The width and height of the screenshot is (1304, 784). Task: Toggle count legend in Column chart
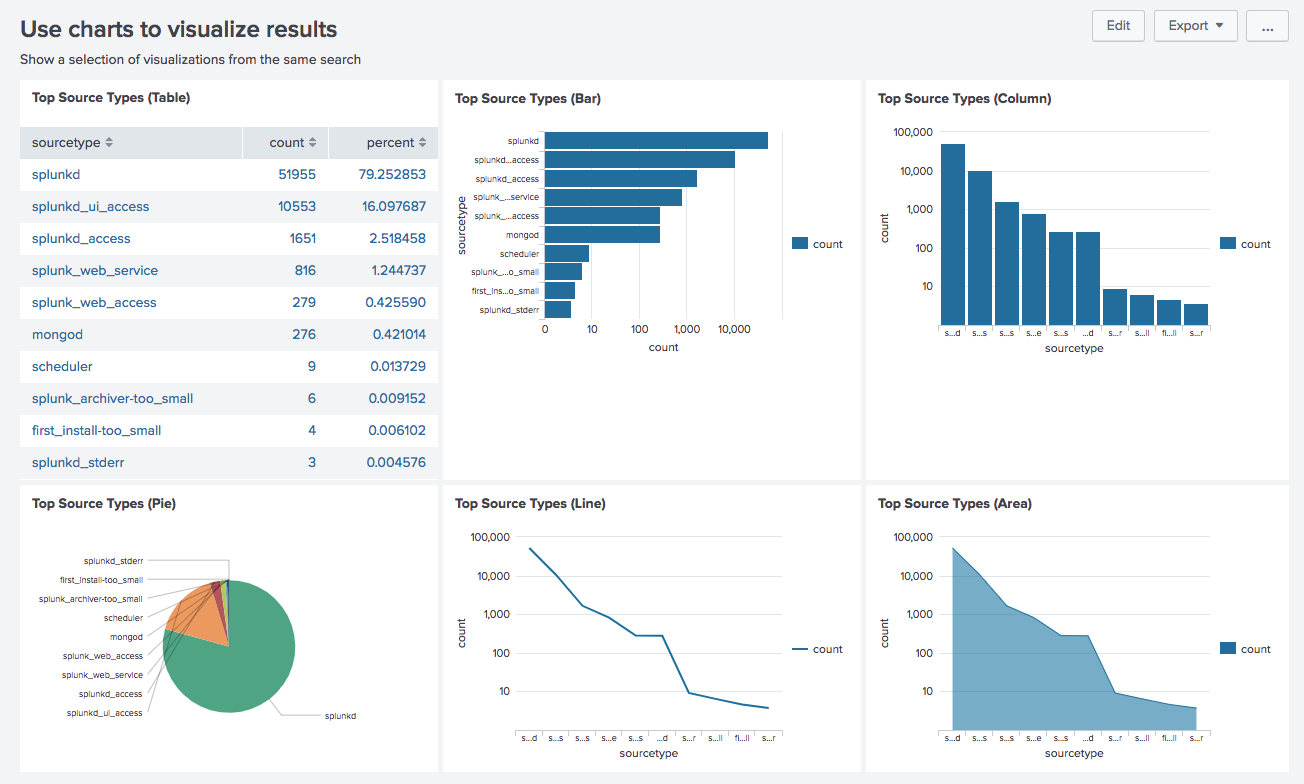coord(1246,244)
